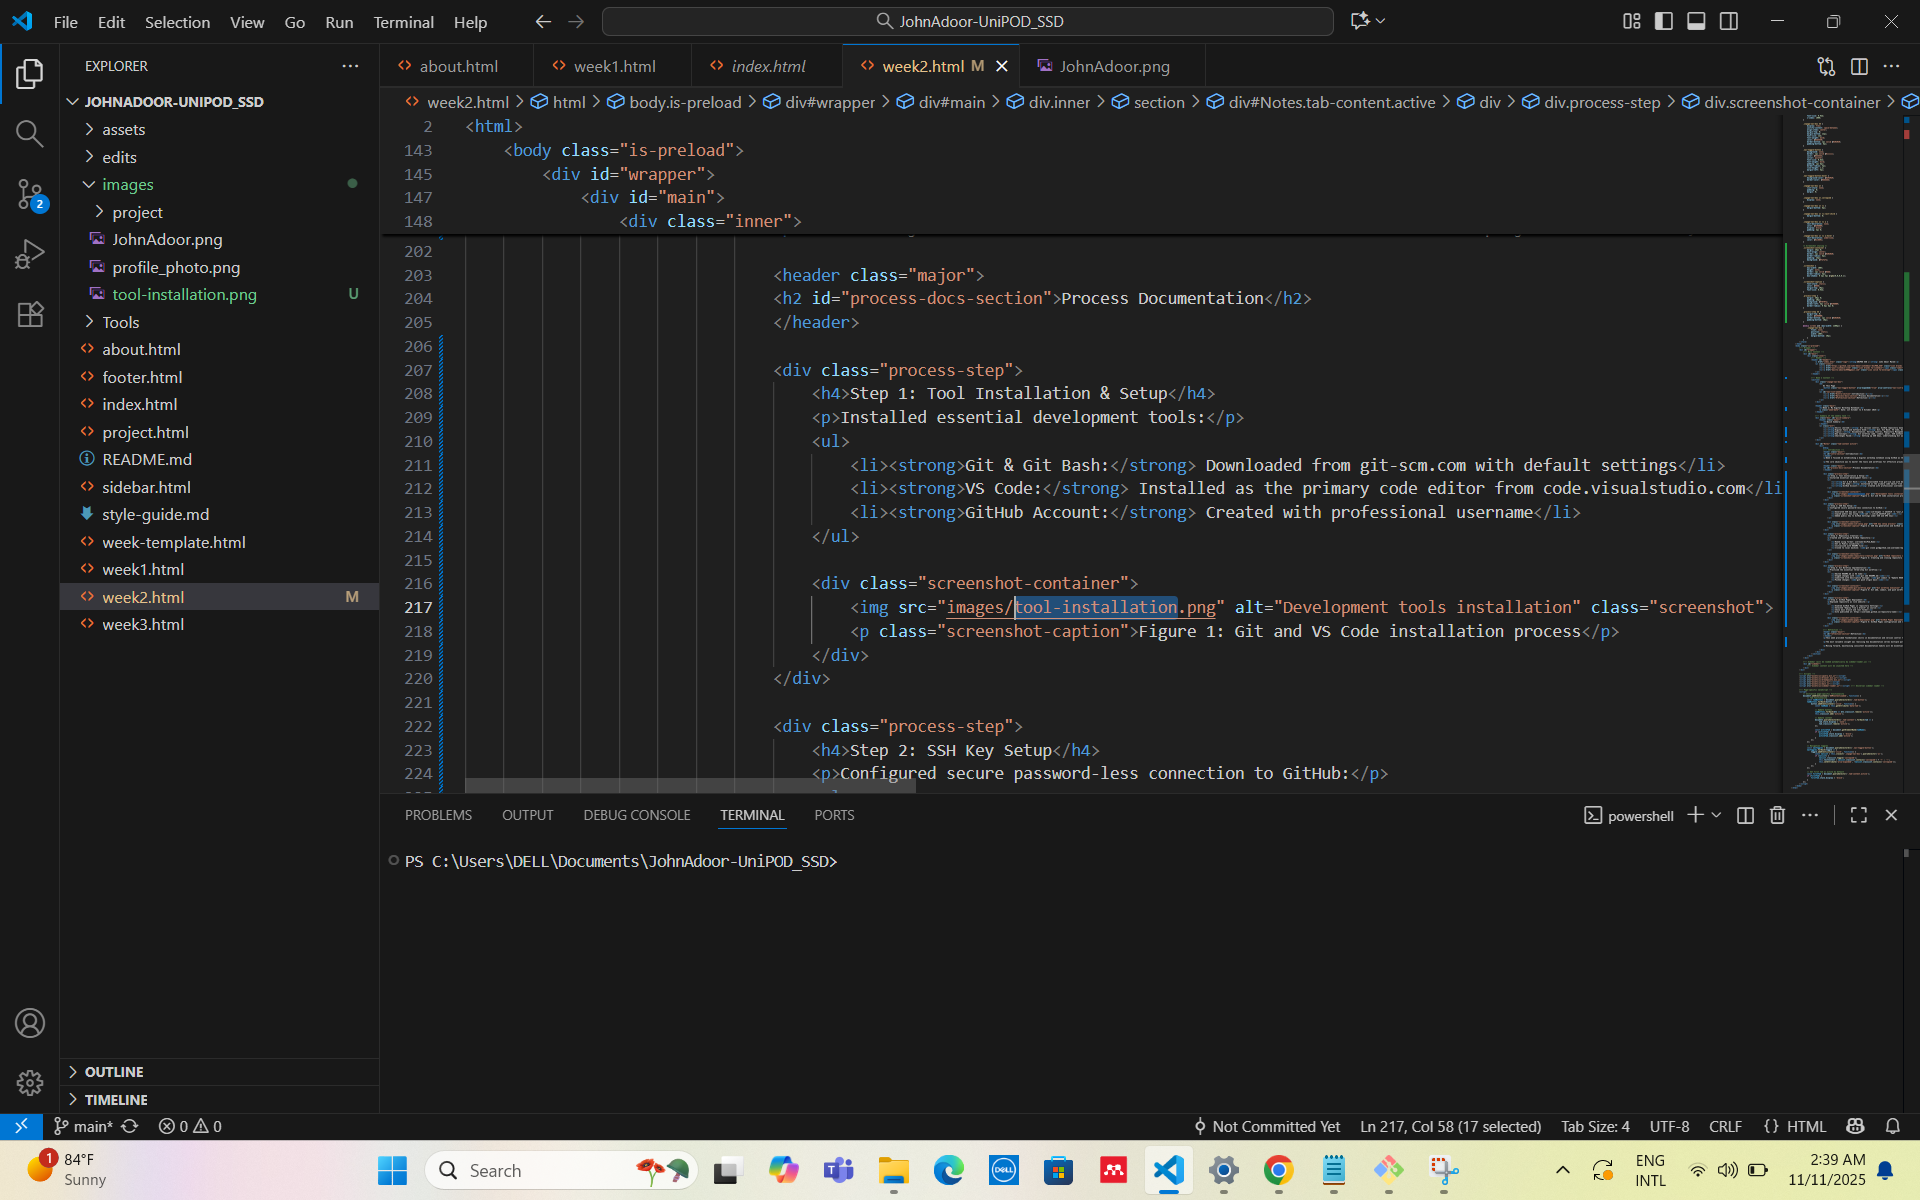The image size is (1920, 1200).
Task: Open remote window indicator in status bar
Action: tap(21, 1126)
